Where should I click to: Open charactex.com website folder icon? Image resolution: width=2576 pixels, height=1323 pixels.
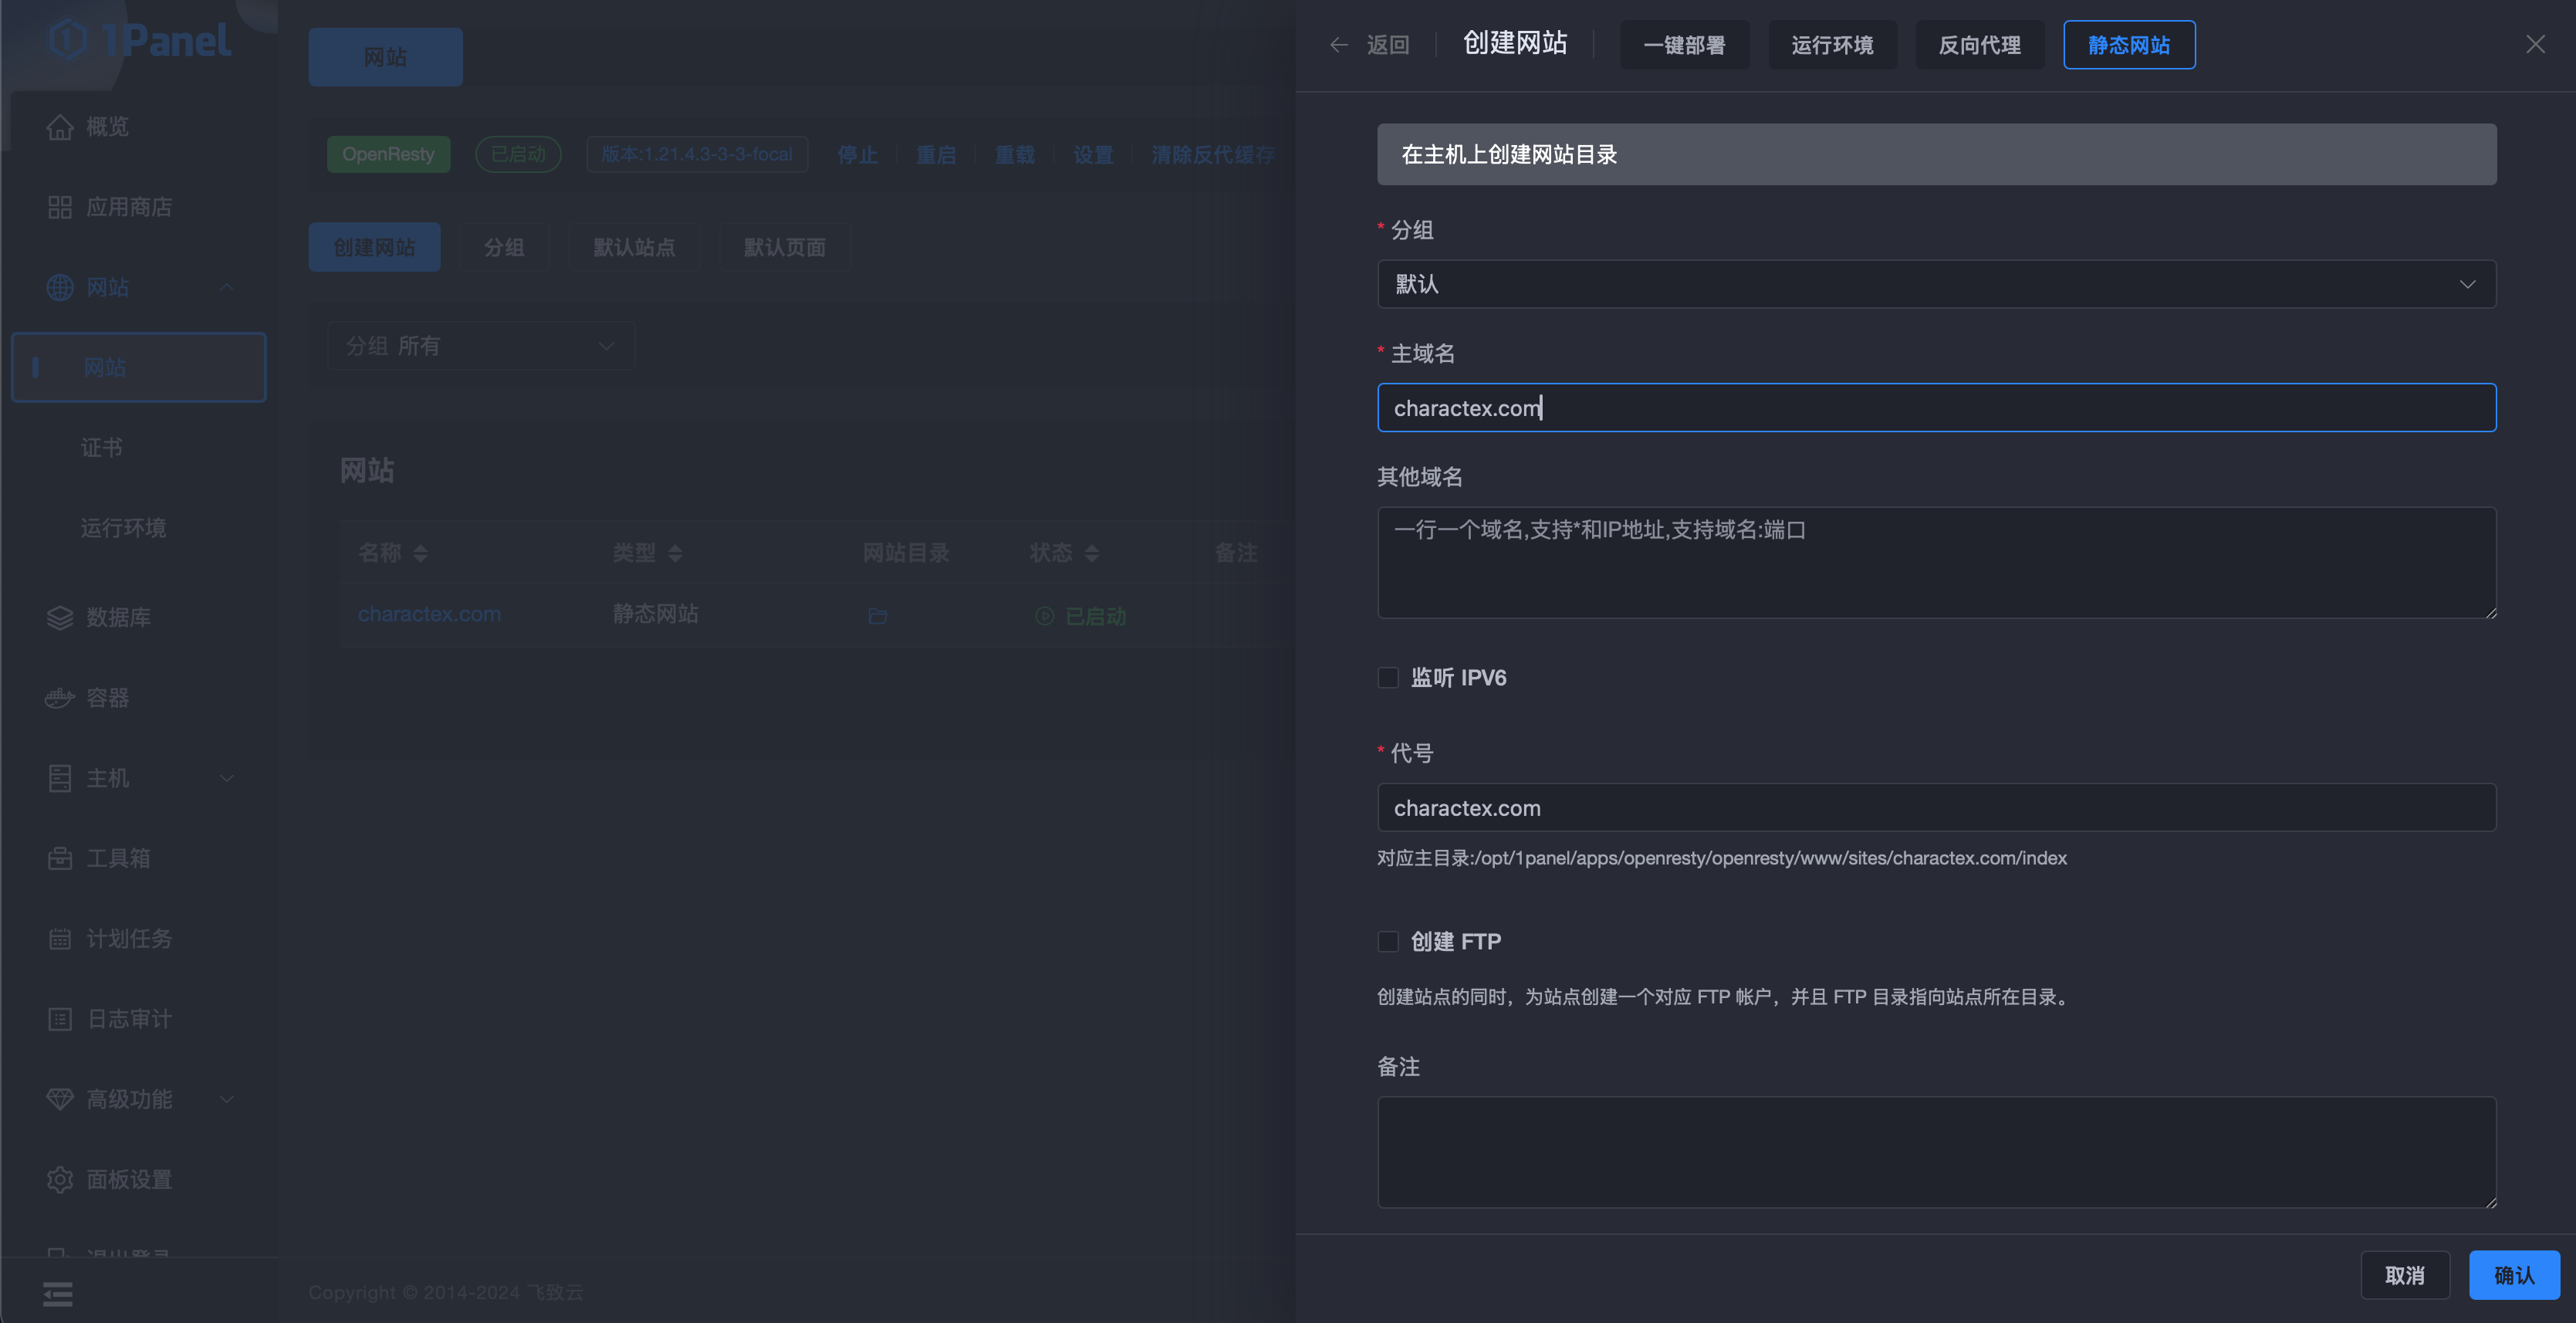pyautogui.click(x=878, y=616)
